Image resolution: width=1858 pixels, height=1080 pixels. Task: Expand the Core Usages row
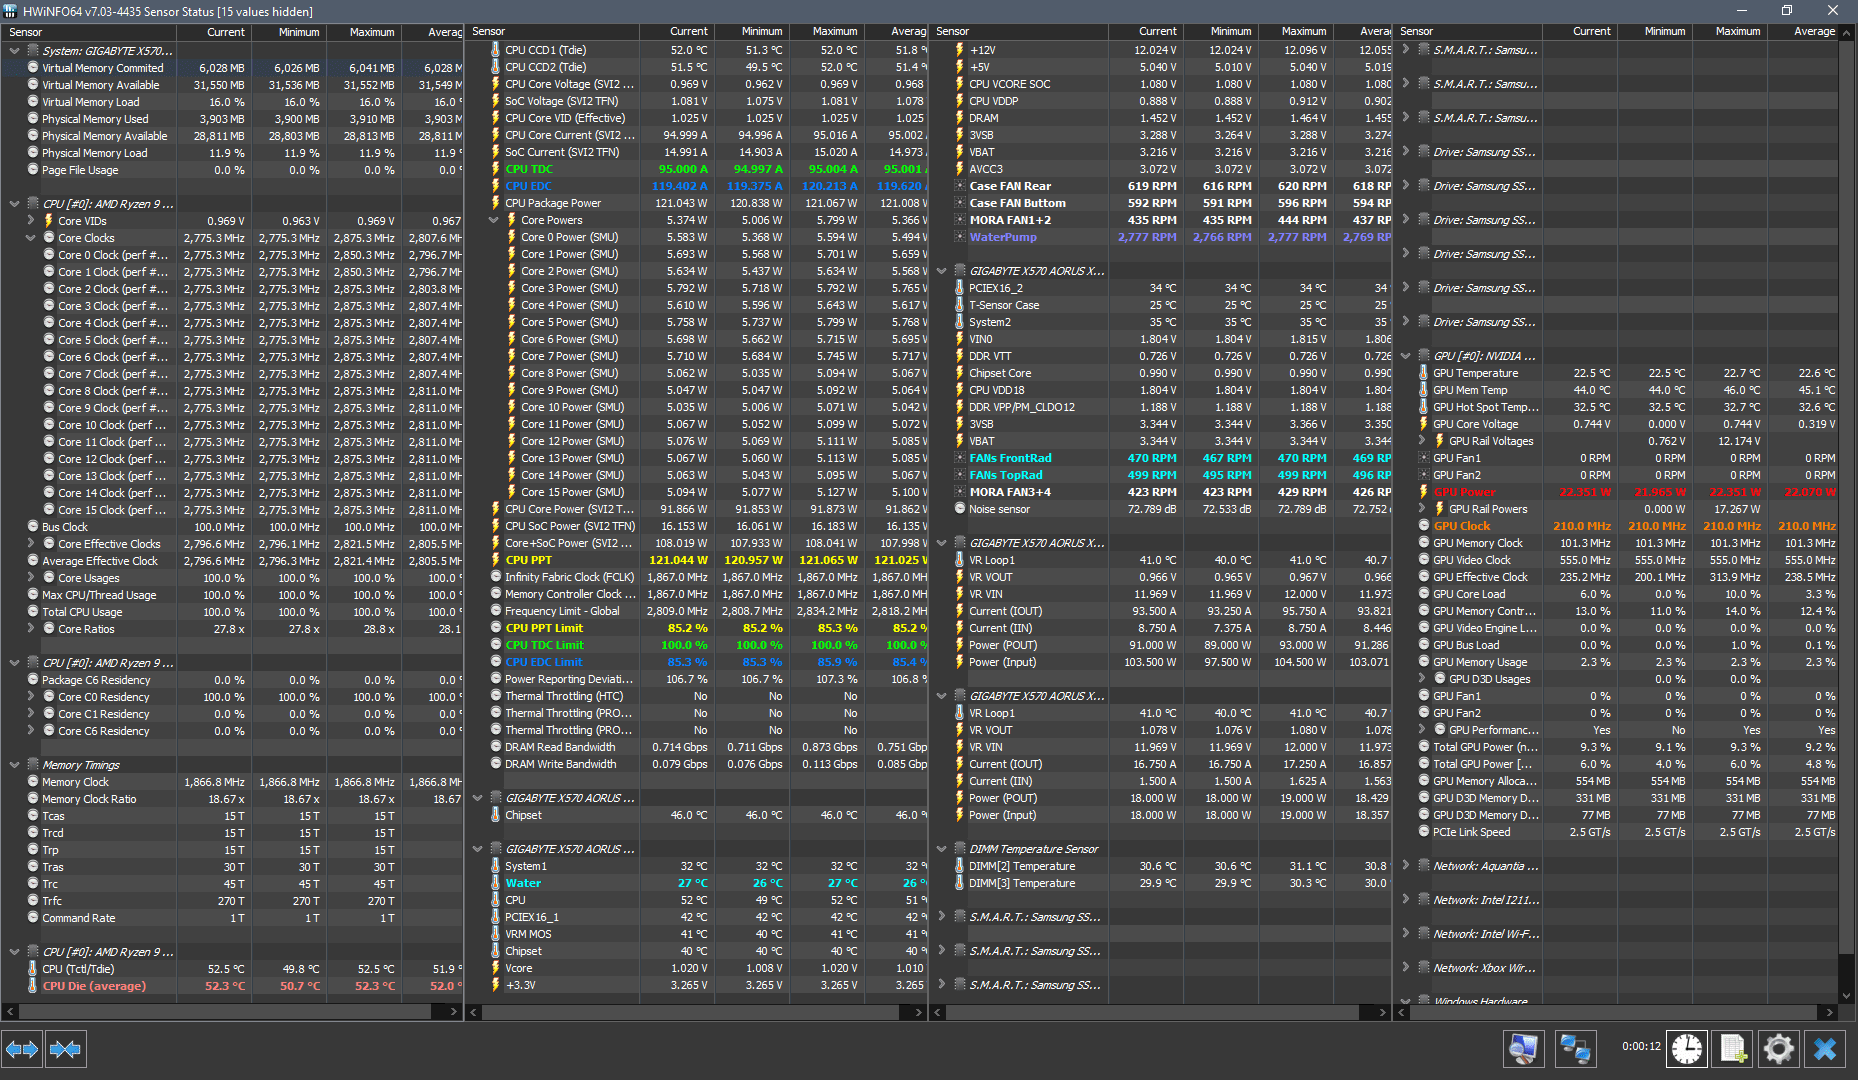click(31, 577)
